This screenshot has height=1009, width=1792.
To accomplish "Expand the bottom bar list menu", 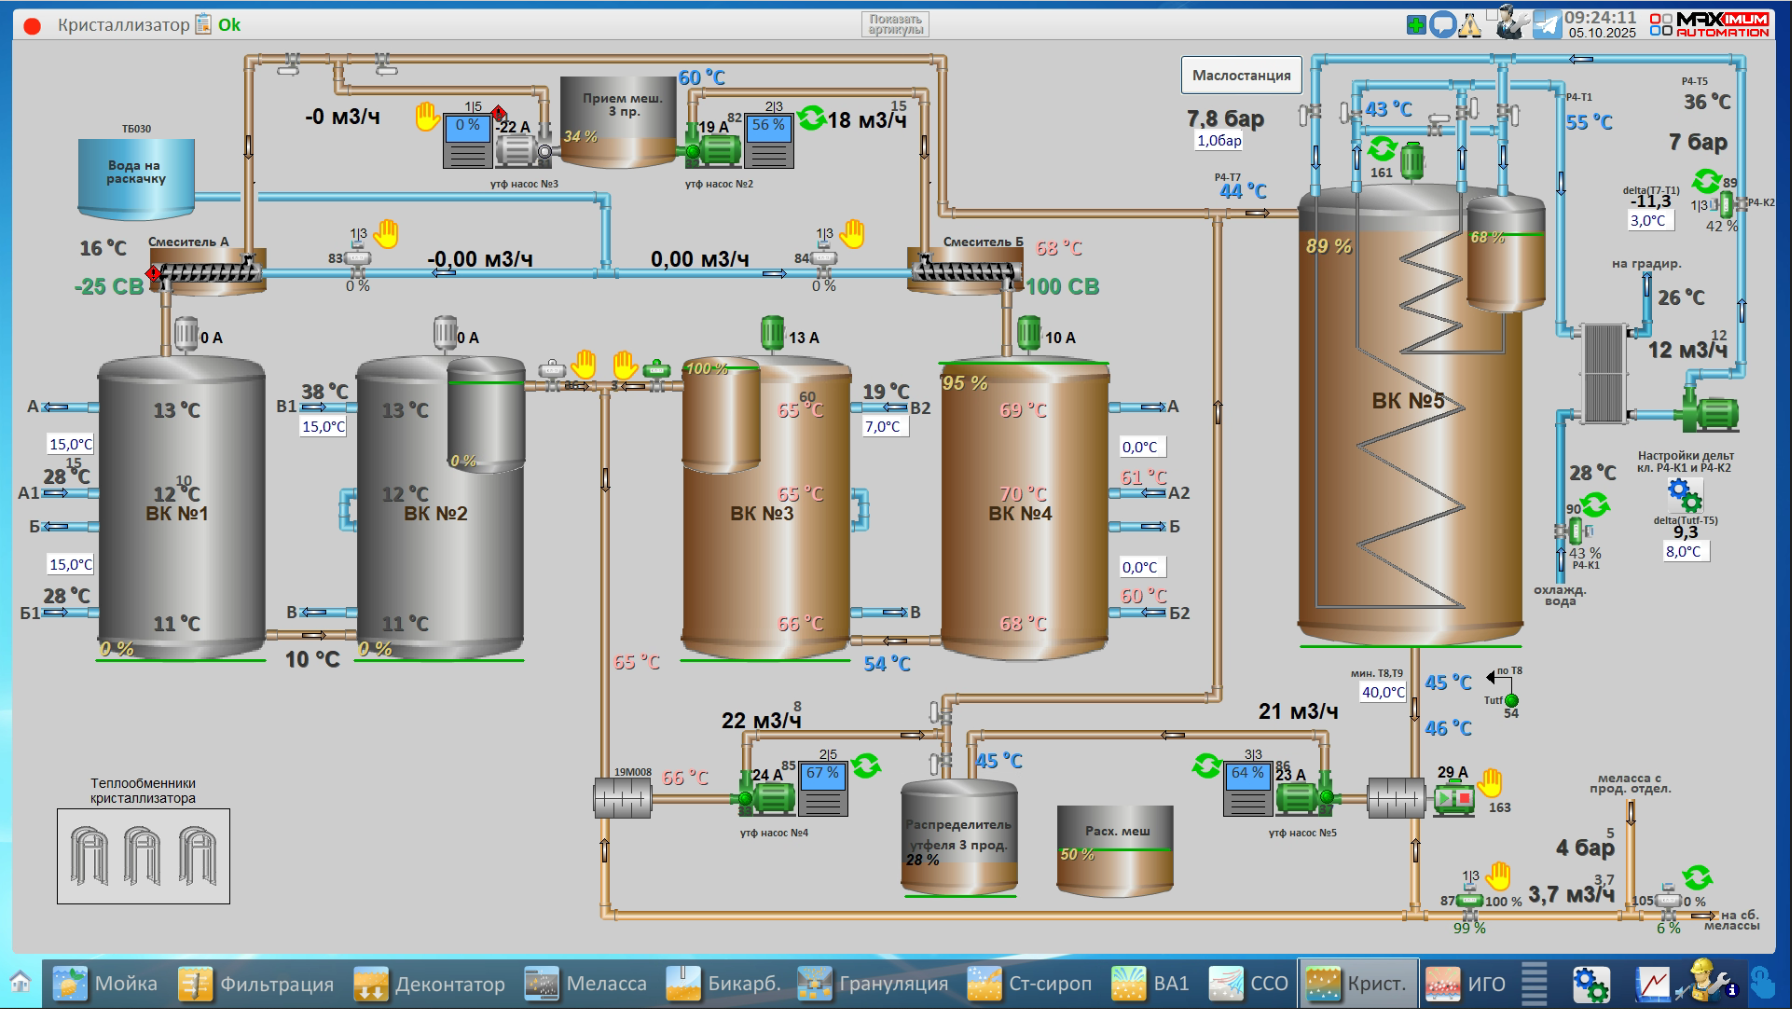I will [x=1534, y=984].
